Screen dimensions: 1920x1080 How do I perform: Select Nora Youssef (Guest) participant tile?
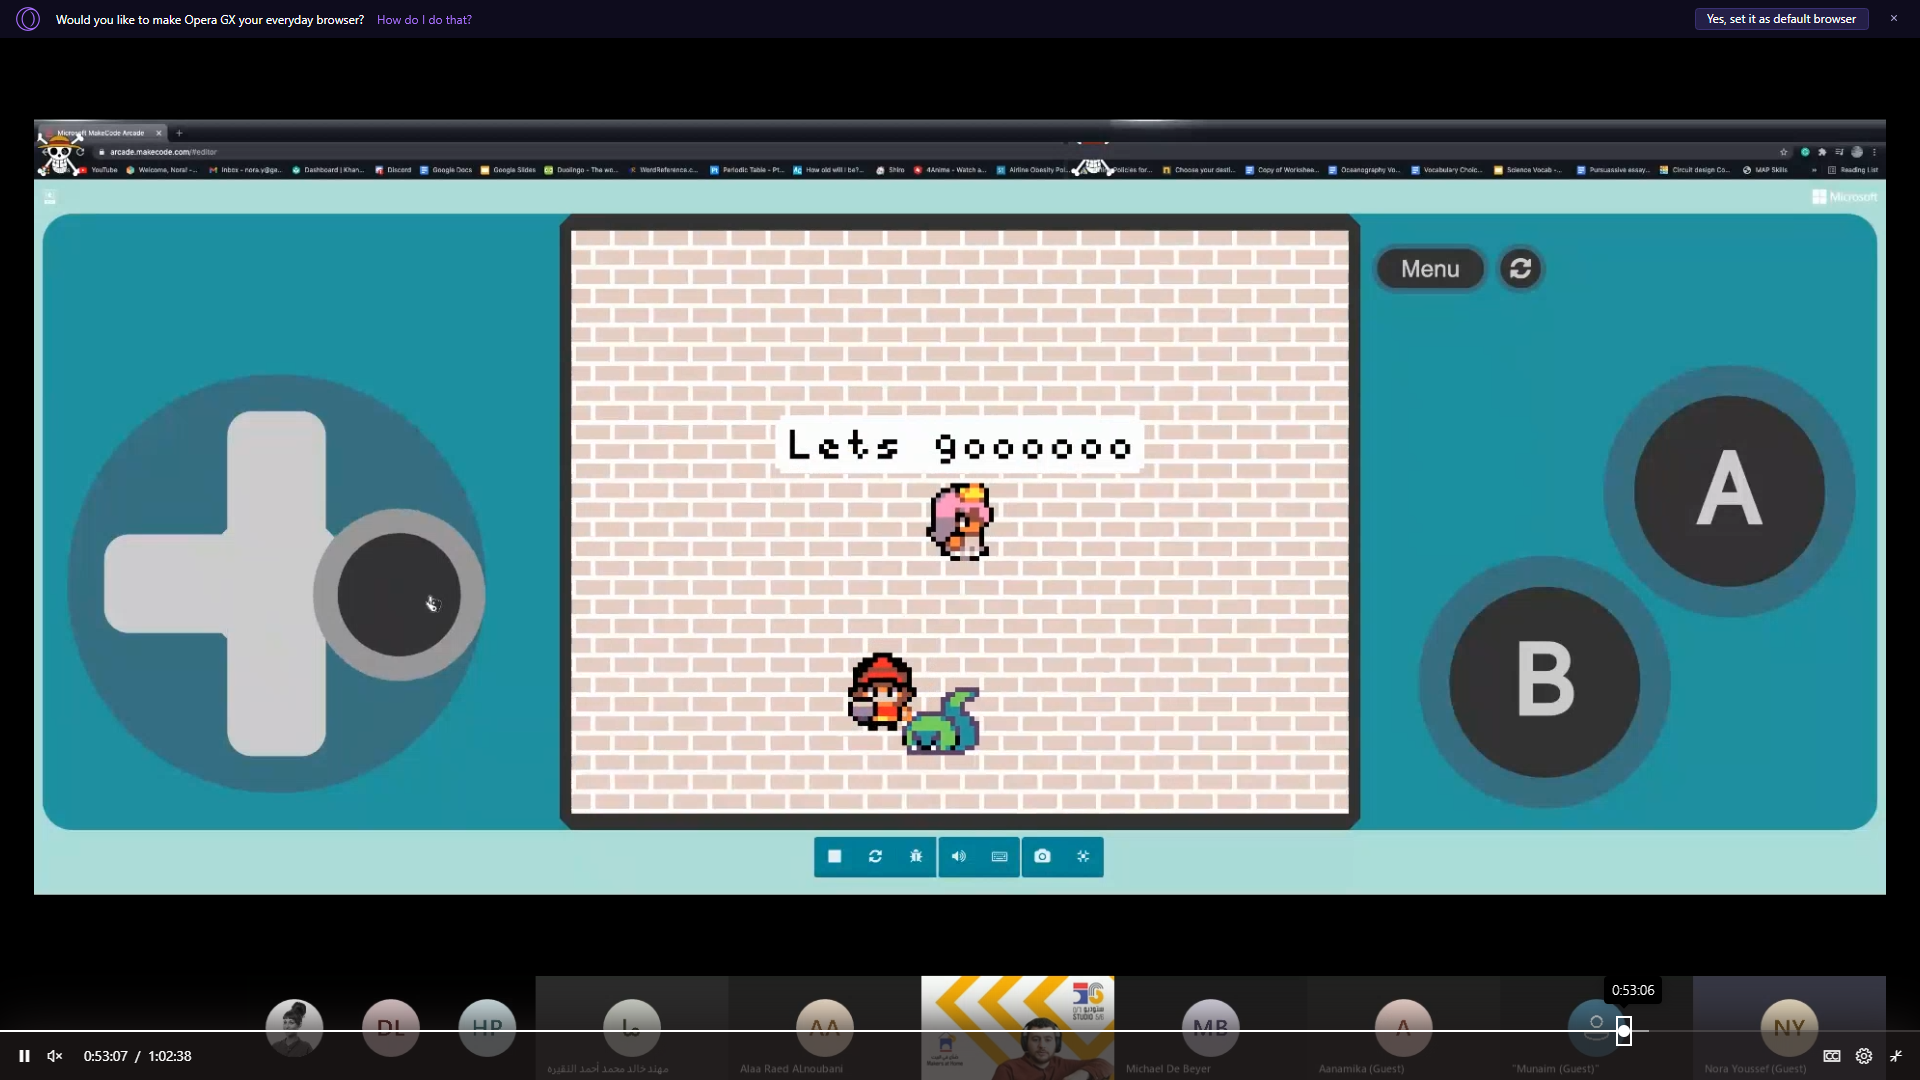click(x=1789, y=1028)
